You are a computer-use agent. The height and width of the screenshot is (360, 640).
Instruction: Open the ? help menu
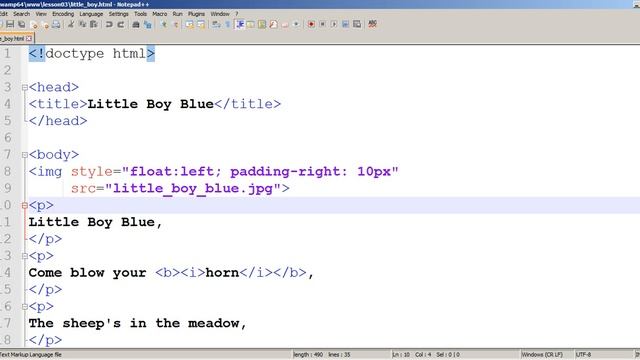[237, 14]
